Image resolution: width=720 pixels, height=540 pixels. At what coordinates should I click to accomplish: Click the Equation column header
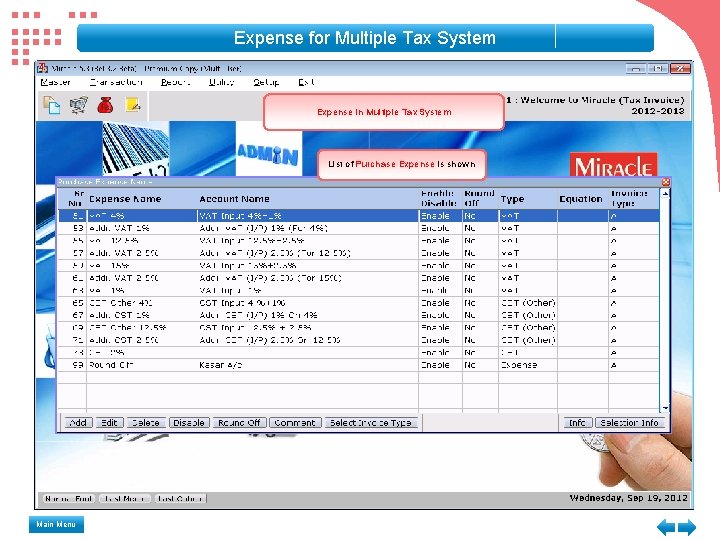tap(581, 199)
